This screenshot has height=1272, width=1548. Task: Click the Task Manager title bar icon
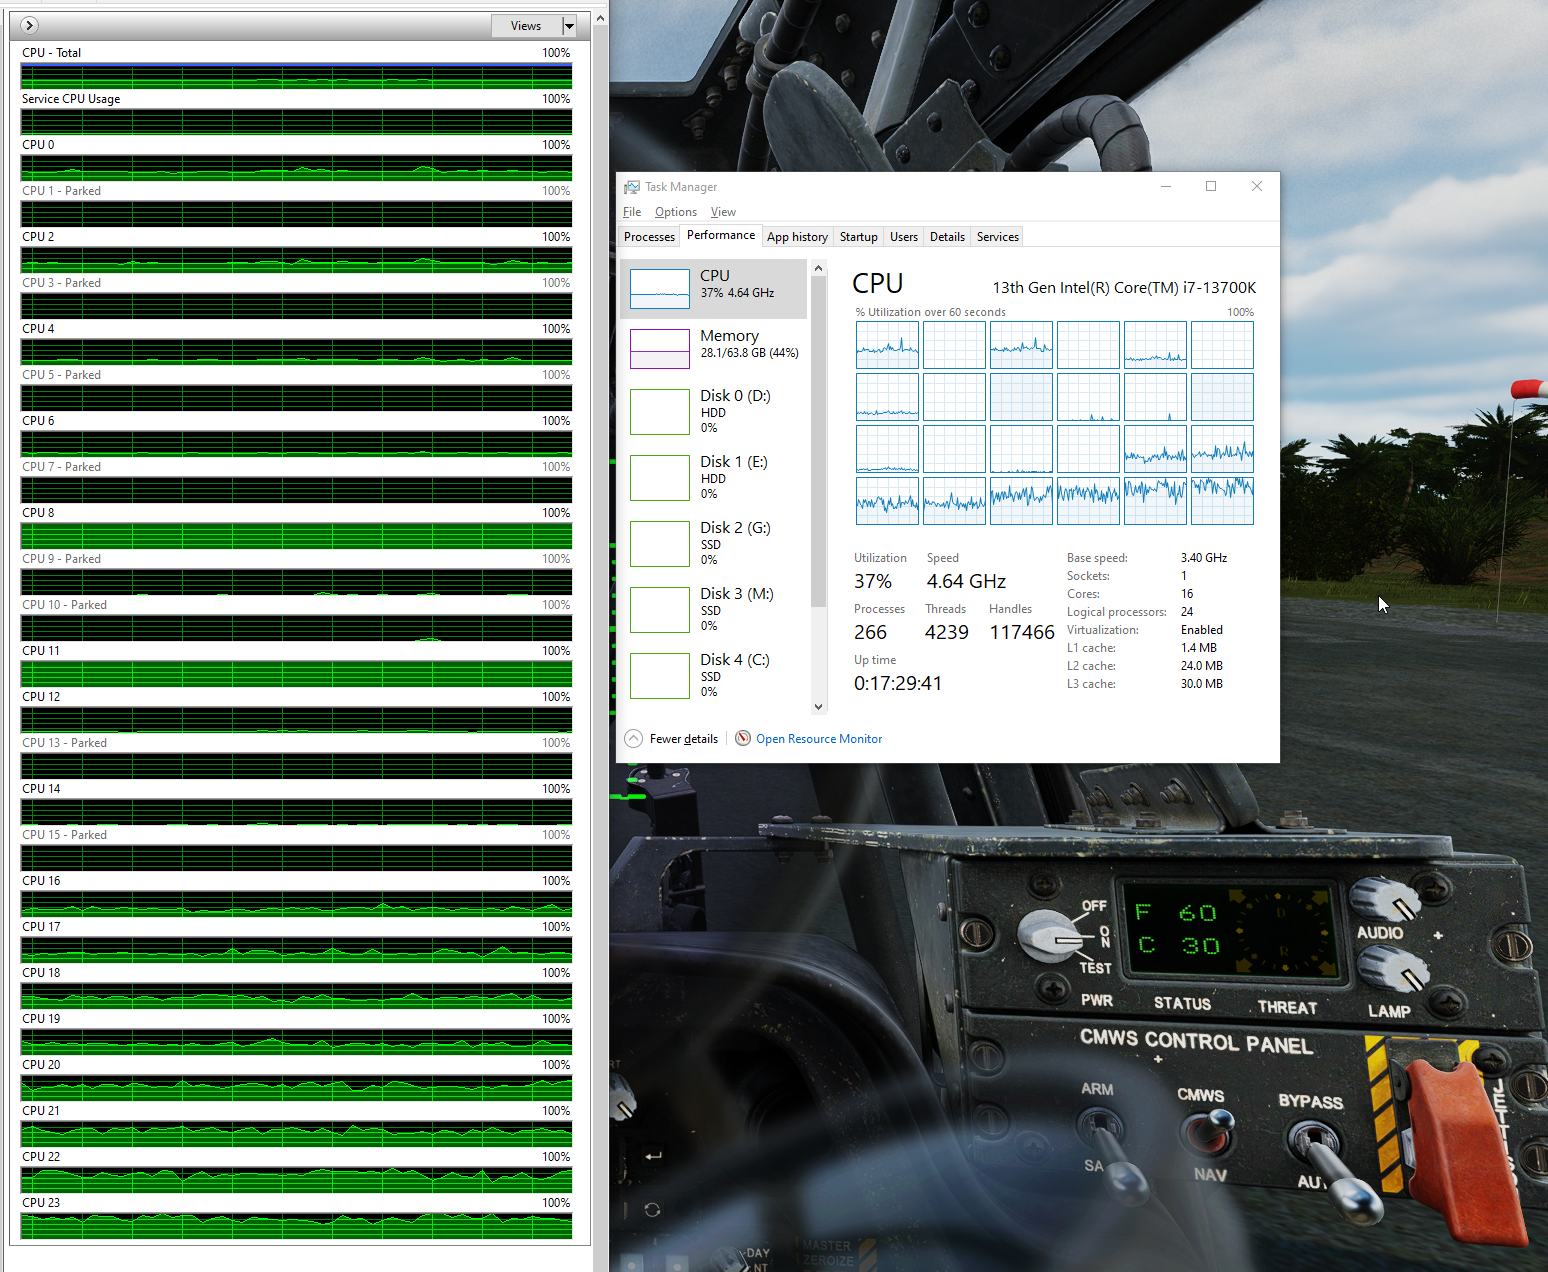point(632,187)
